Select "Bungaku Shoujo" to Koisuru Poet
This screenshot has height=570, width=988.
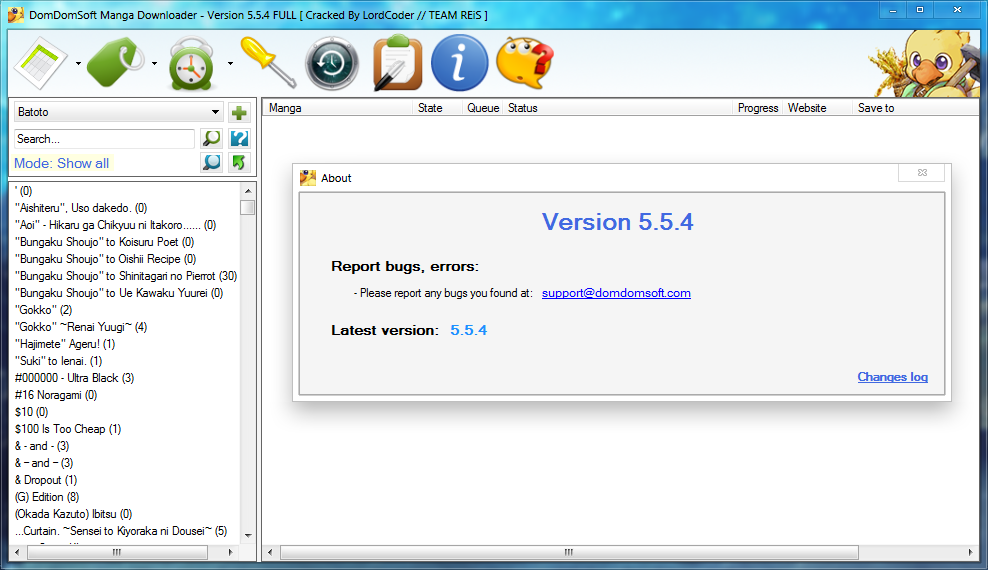pyautogui.click(x=104, y=242)
